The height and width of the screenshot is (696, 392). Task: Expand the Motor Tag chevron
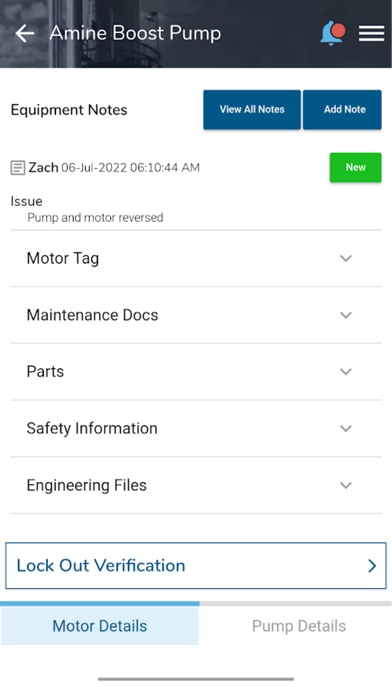point(346,258)
